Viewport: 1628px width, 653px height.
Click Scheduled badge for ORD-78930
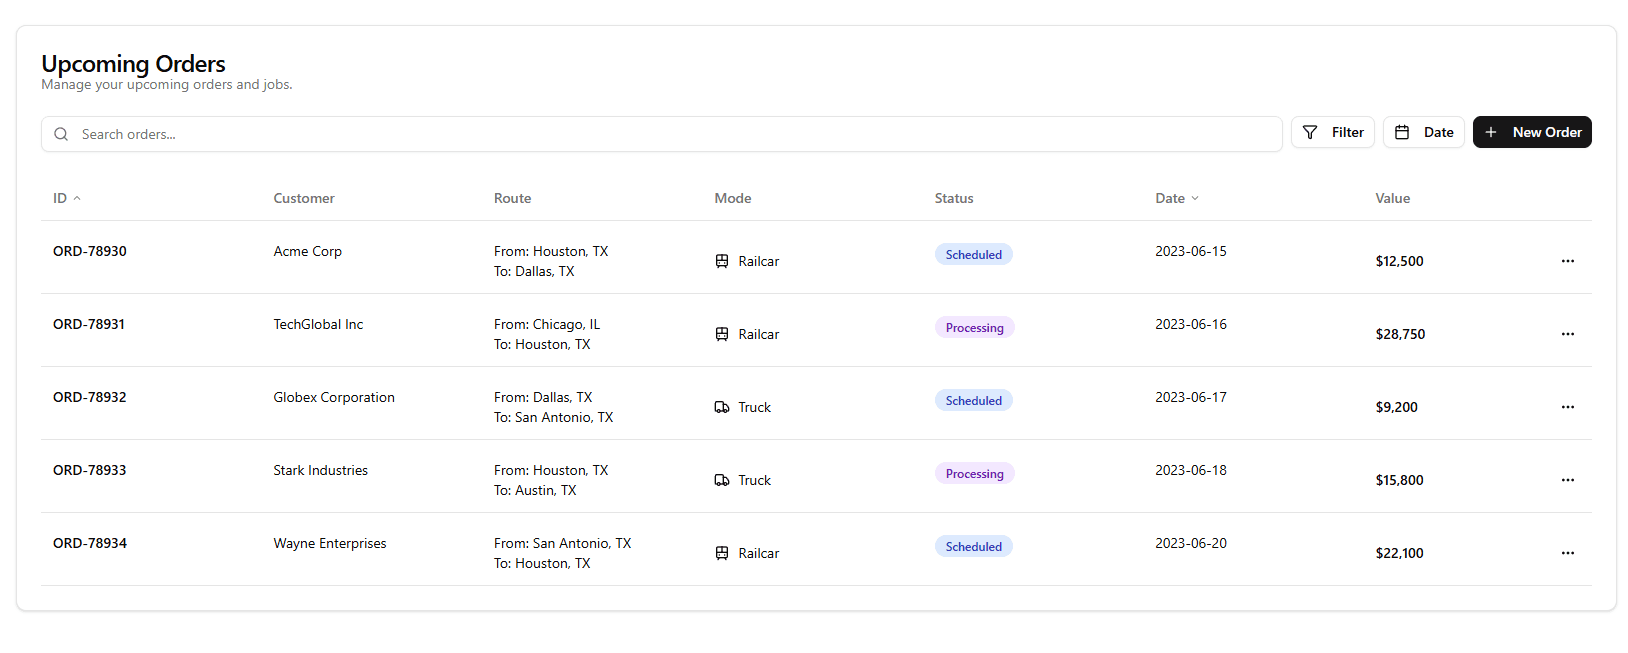tap(974, 254)
